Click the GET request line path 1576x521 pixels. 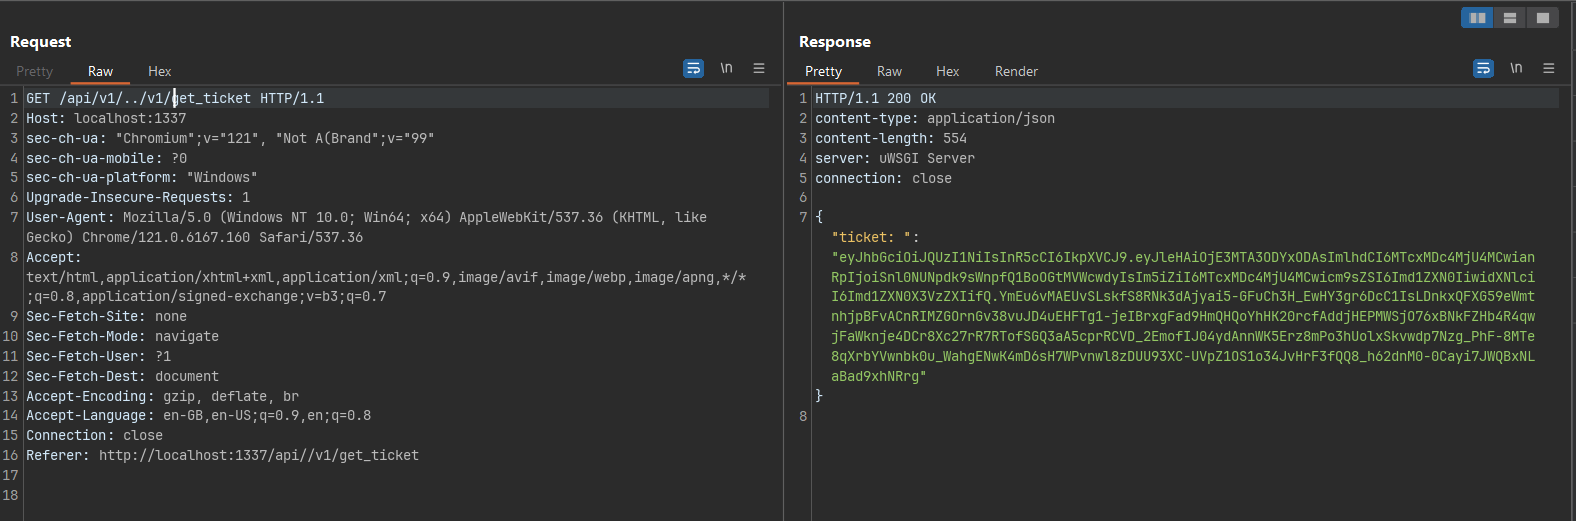coord(155,98)
